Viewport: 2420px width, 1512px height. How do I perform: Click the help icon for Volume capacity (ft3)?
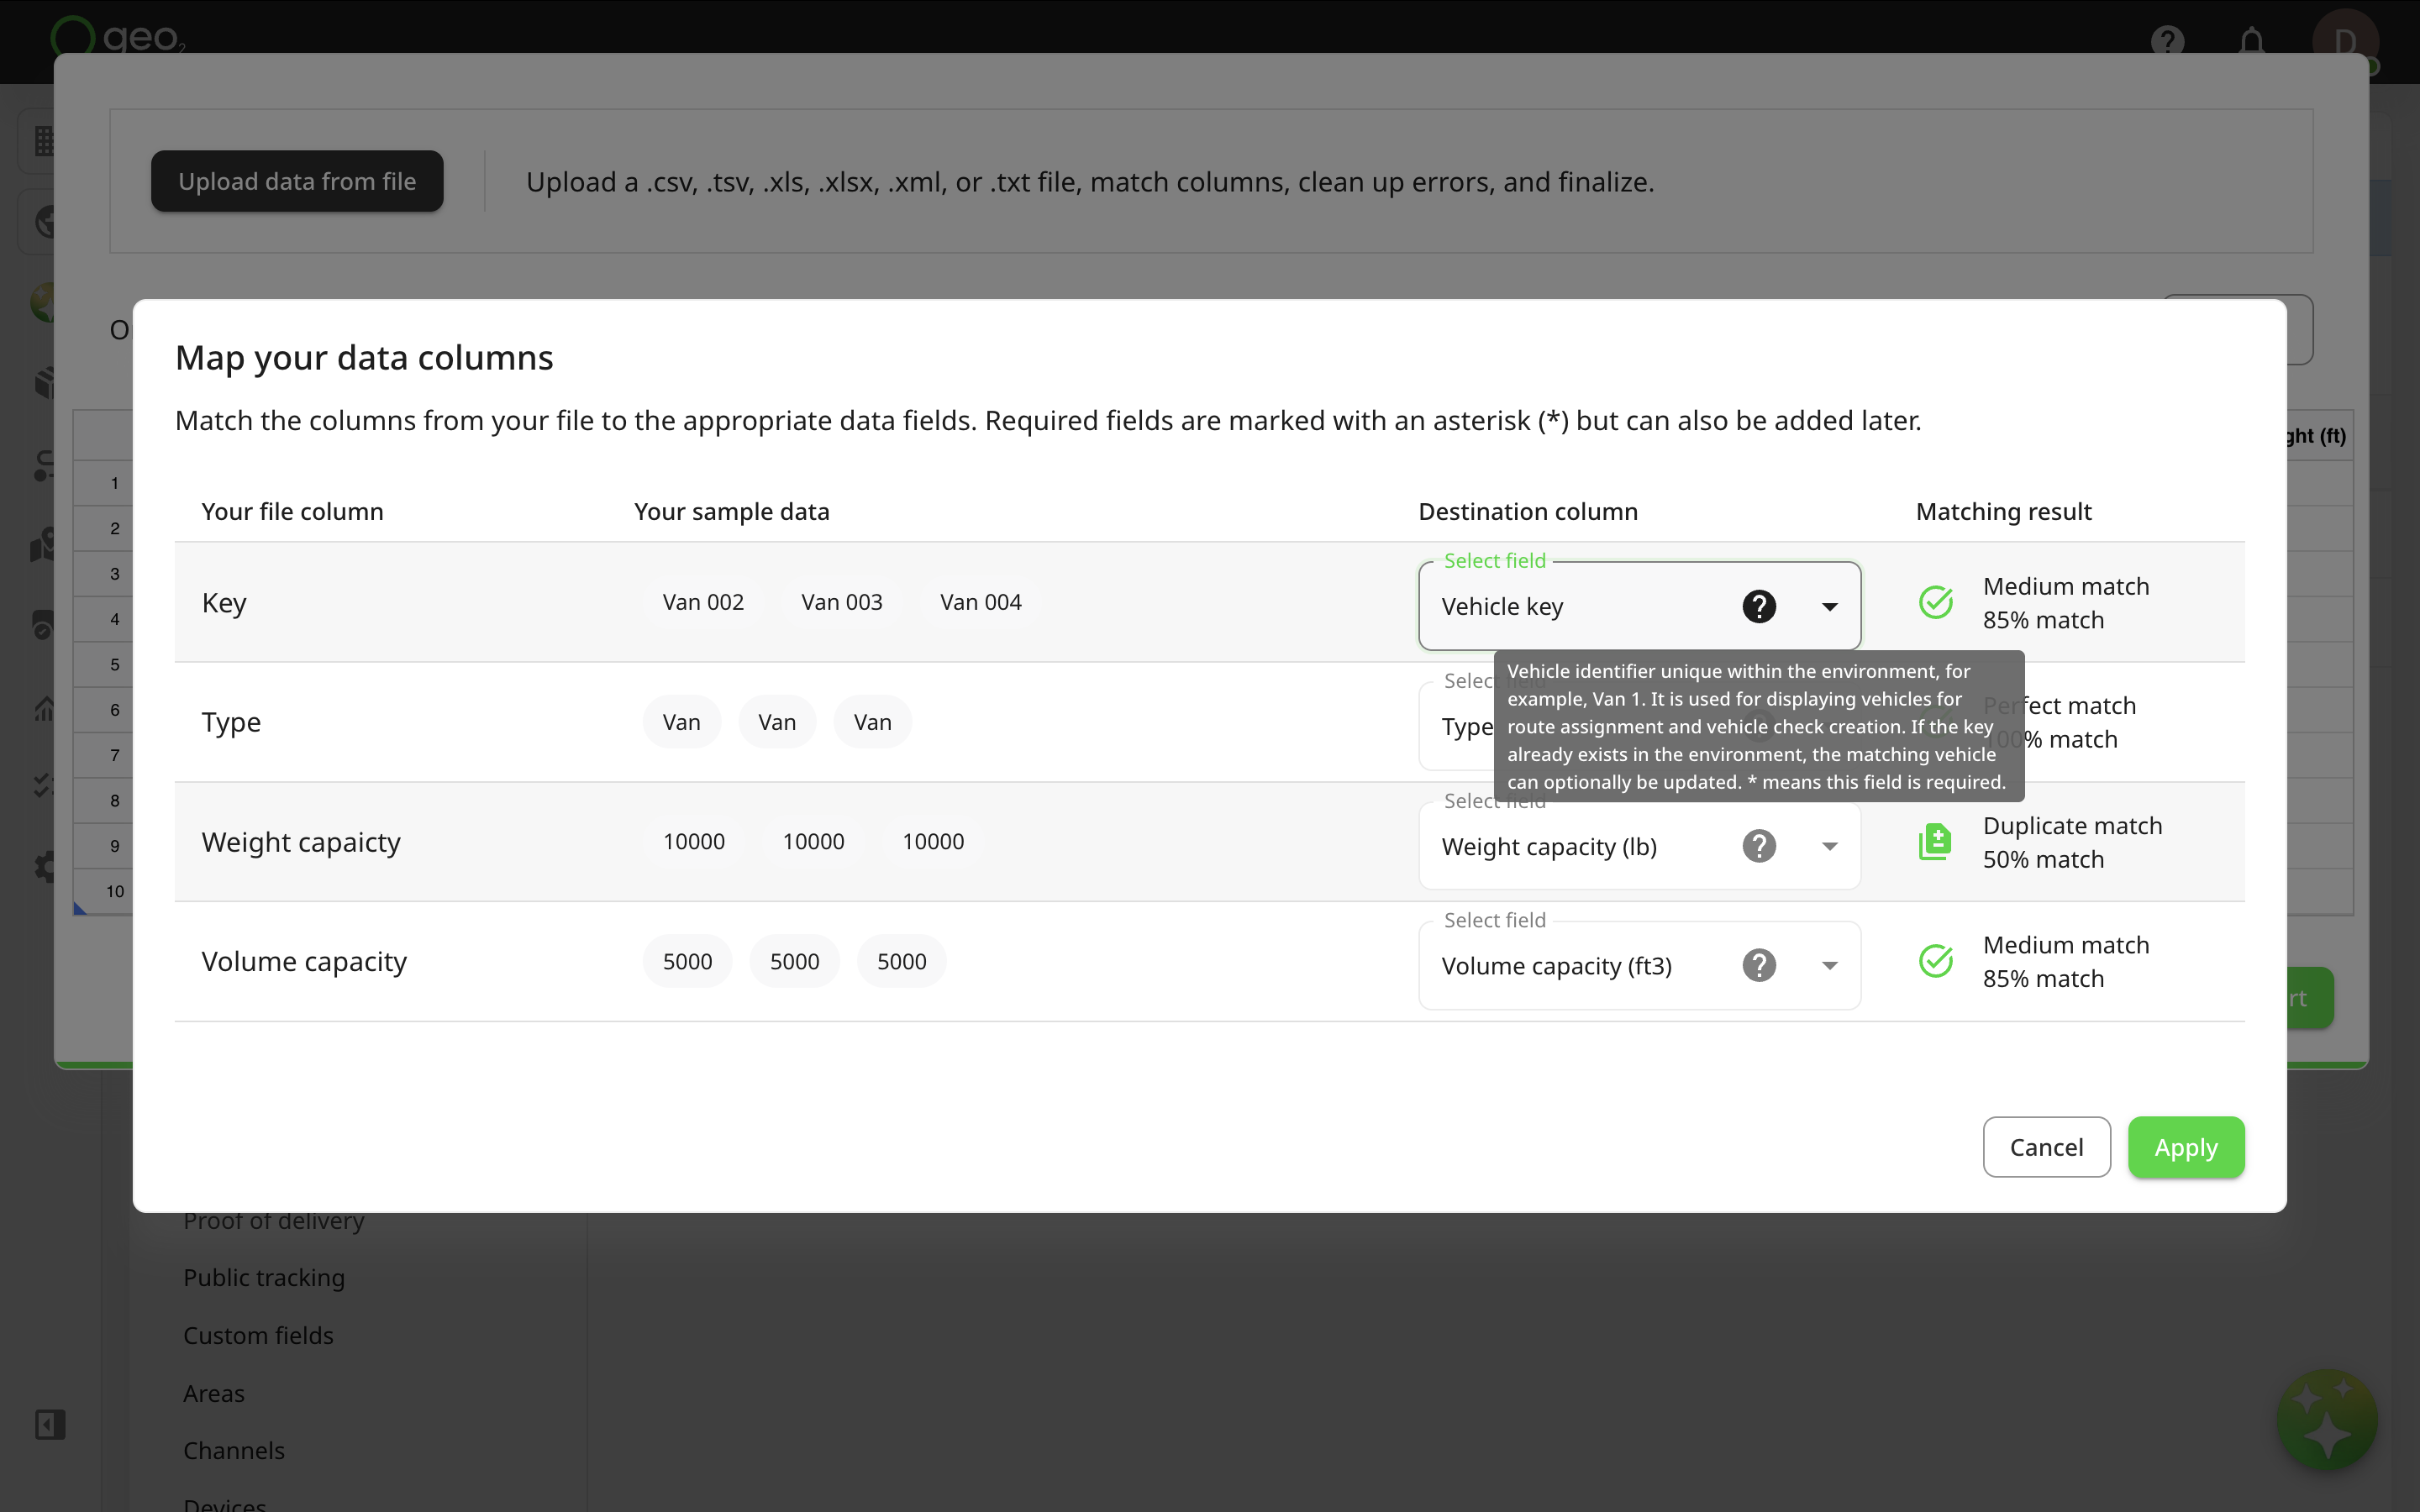point(1759,965)
